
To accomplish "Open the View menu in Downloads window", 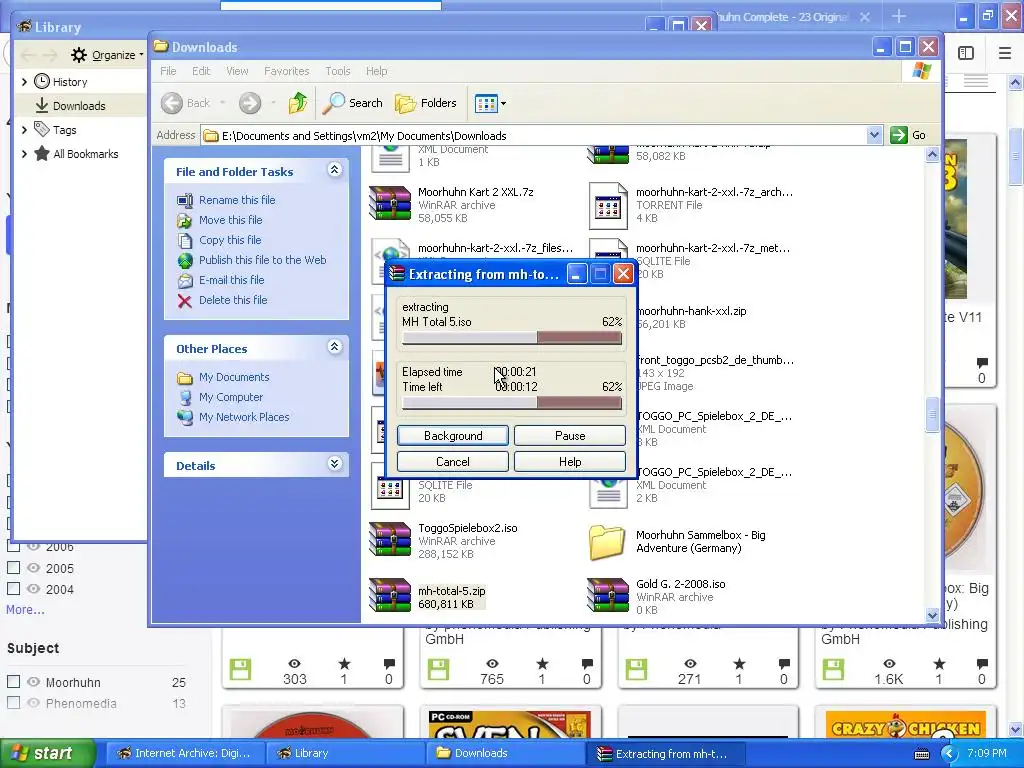I will 237,71.
